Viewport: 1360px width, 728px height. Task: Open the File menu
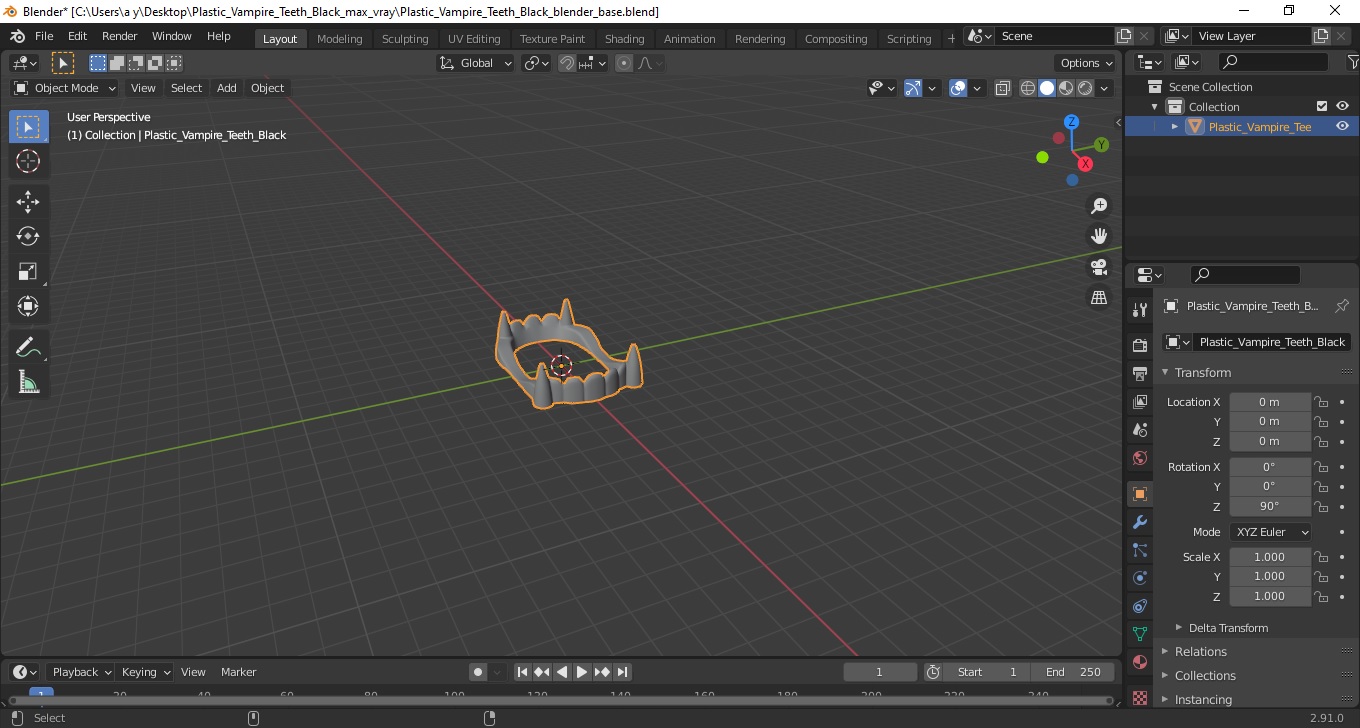tap(44, 36)
